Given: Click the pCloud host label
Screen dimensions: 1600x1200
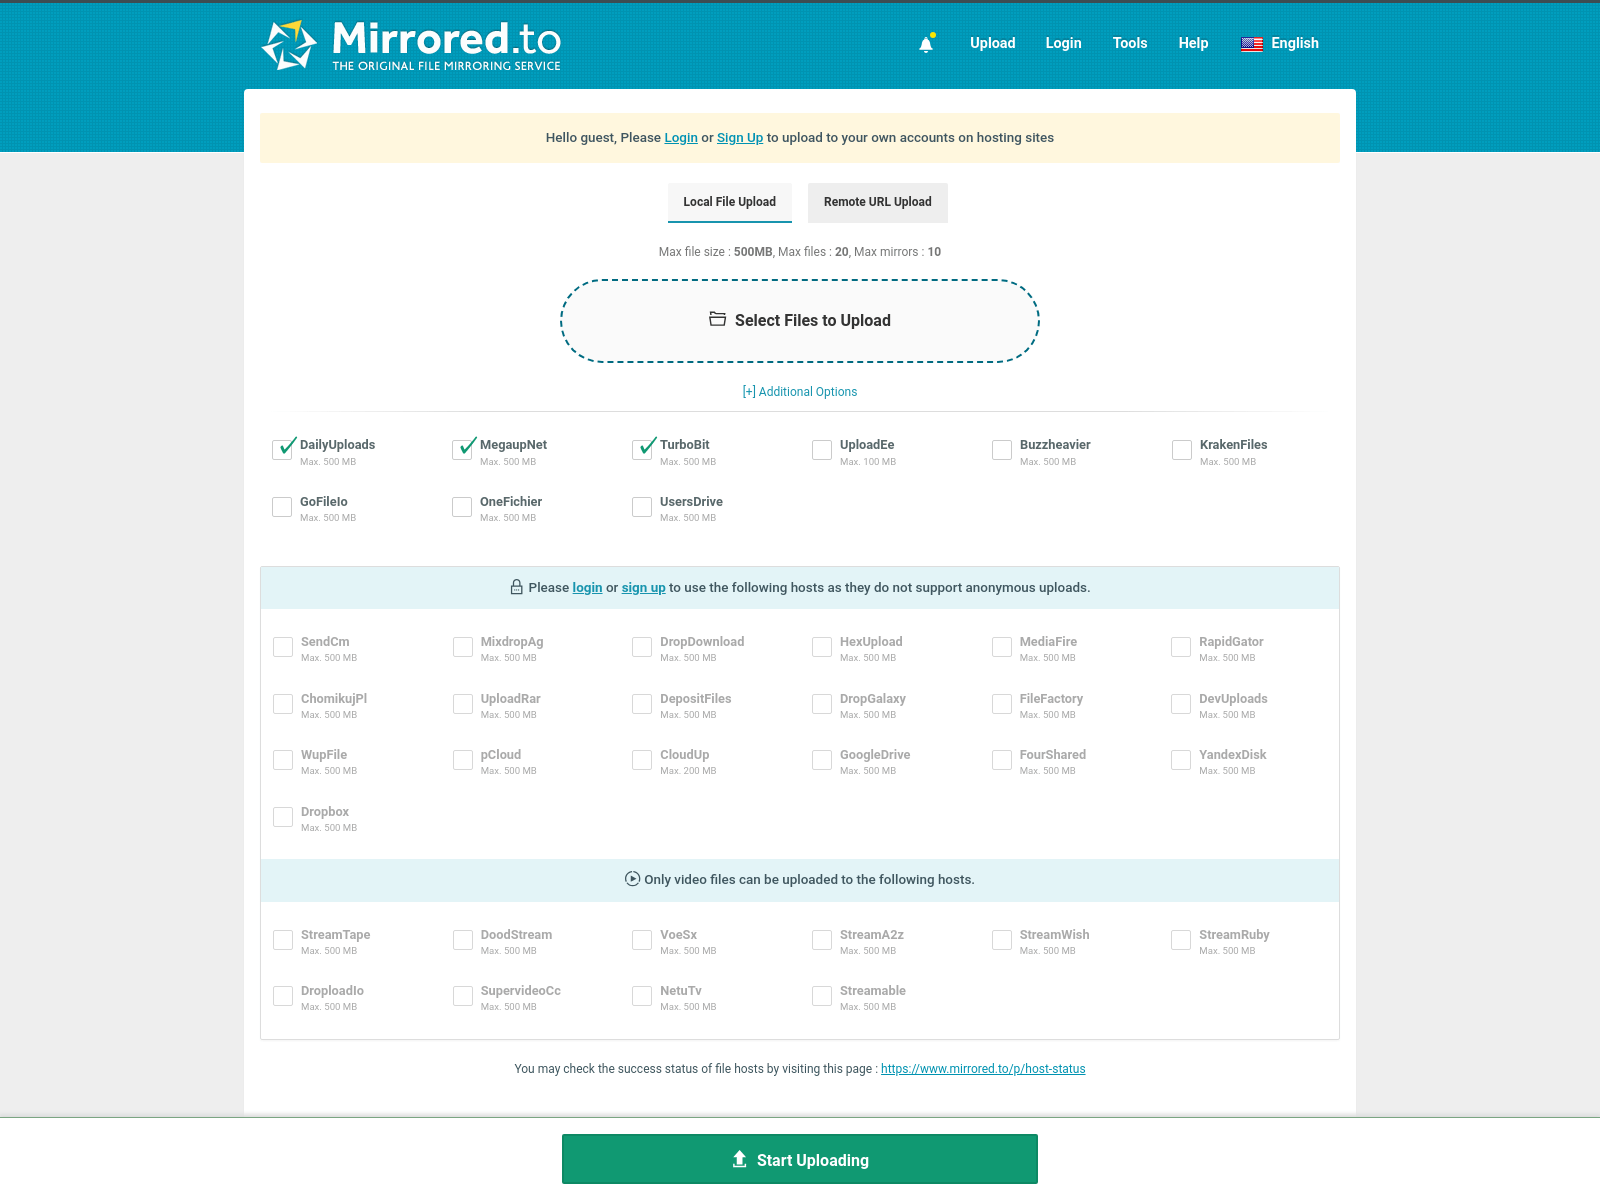Looking at the screenshot, I should pyautogui.click(x=501, y=755).
